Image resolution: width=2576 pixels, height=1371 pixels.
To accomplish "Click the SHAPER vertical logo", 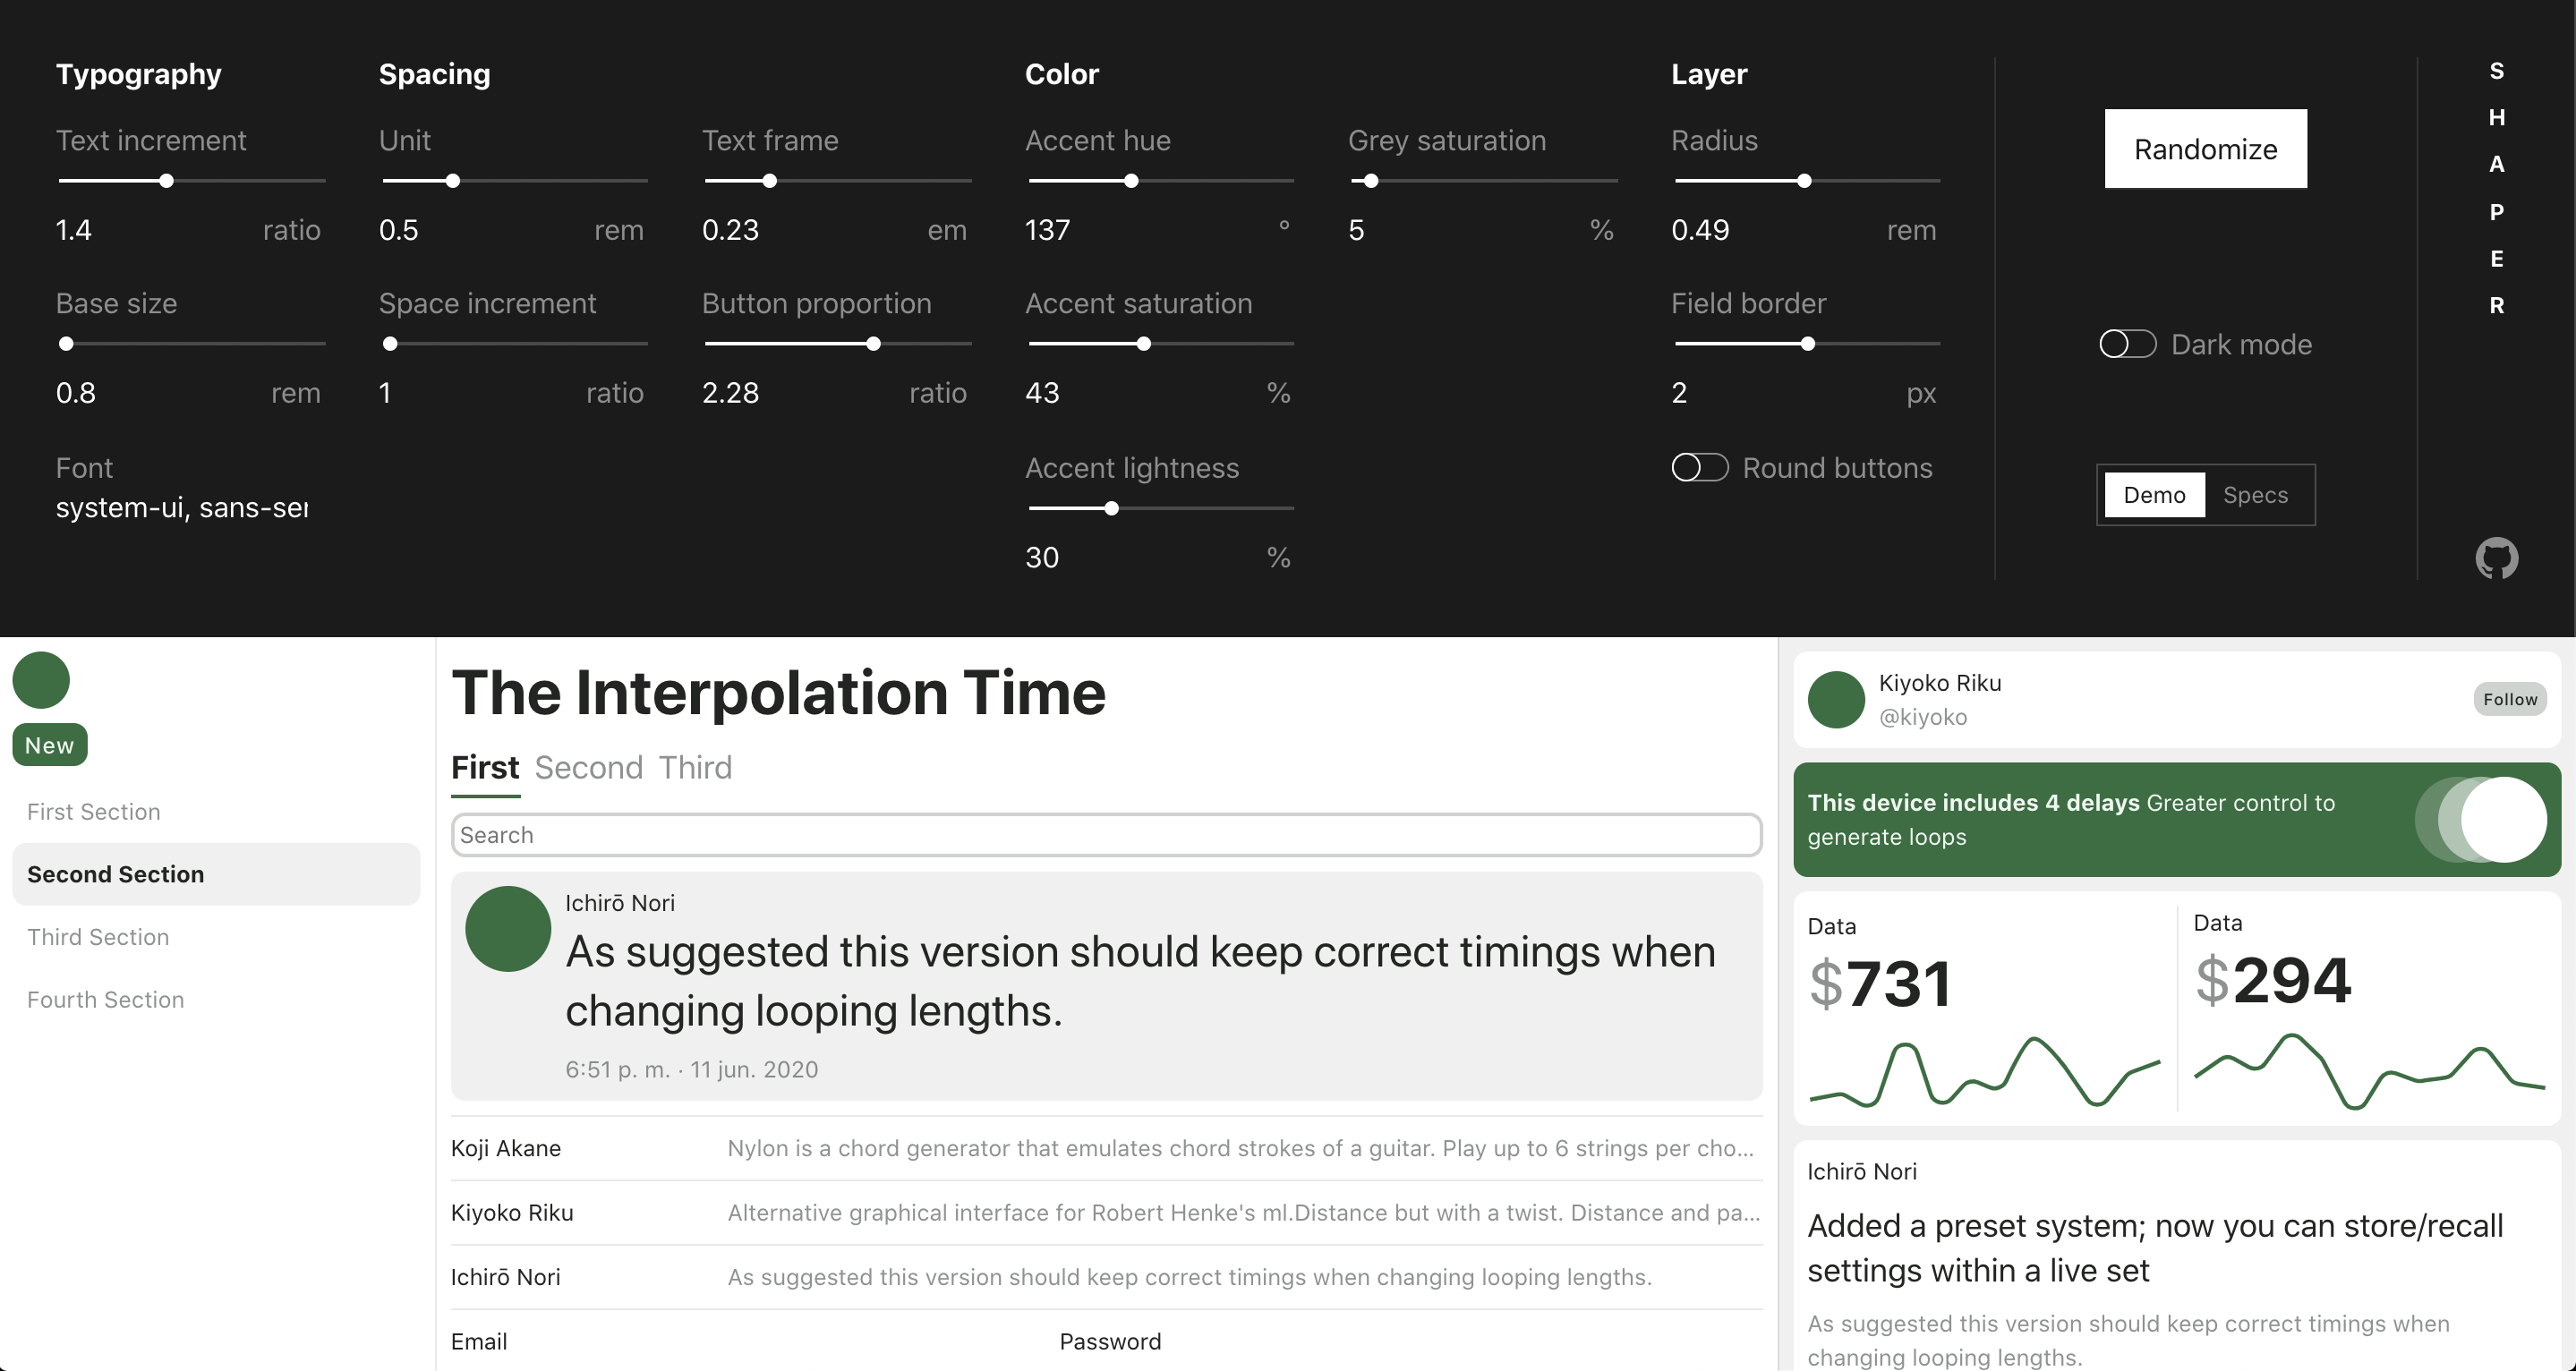I will click(2496, 188).
